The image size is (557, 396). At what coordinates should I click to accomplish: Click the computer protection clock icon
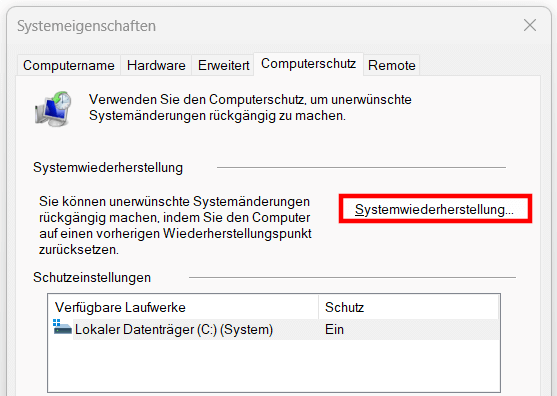coord(53,108)
